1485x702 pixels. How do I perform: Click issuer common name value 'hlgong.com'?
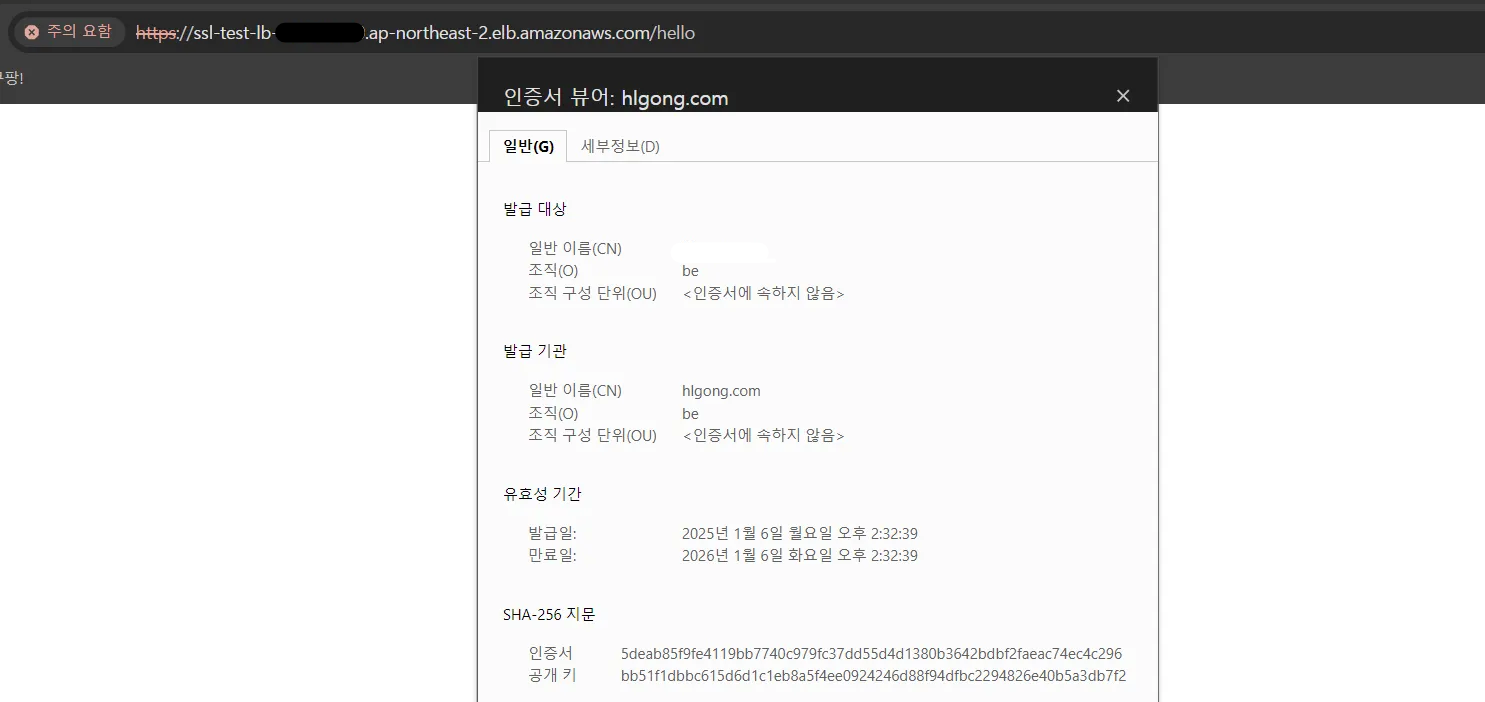(721, 391)
